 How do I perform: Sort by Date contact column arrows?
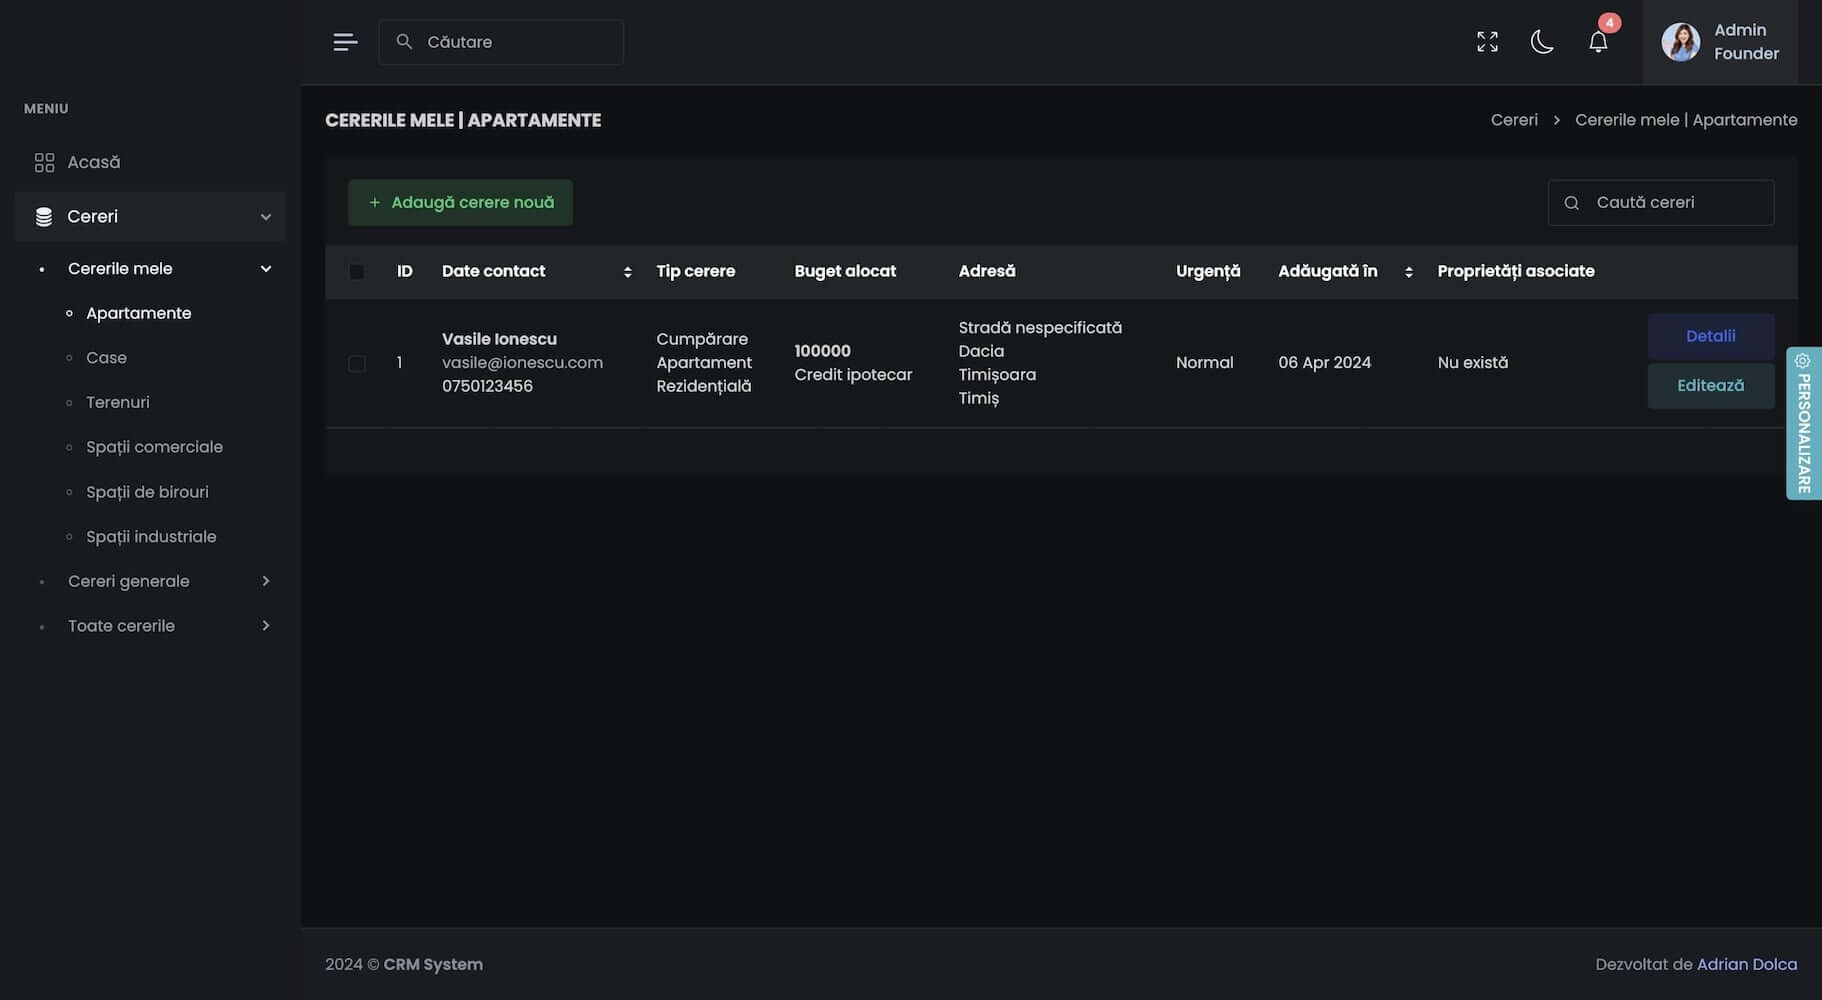tap(627, 272)
